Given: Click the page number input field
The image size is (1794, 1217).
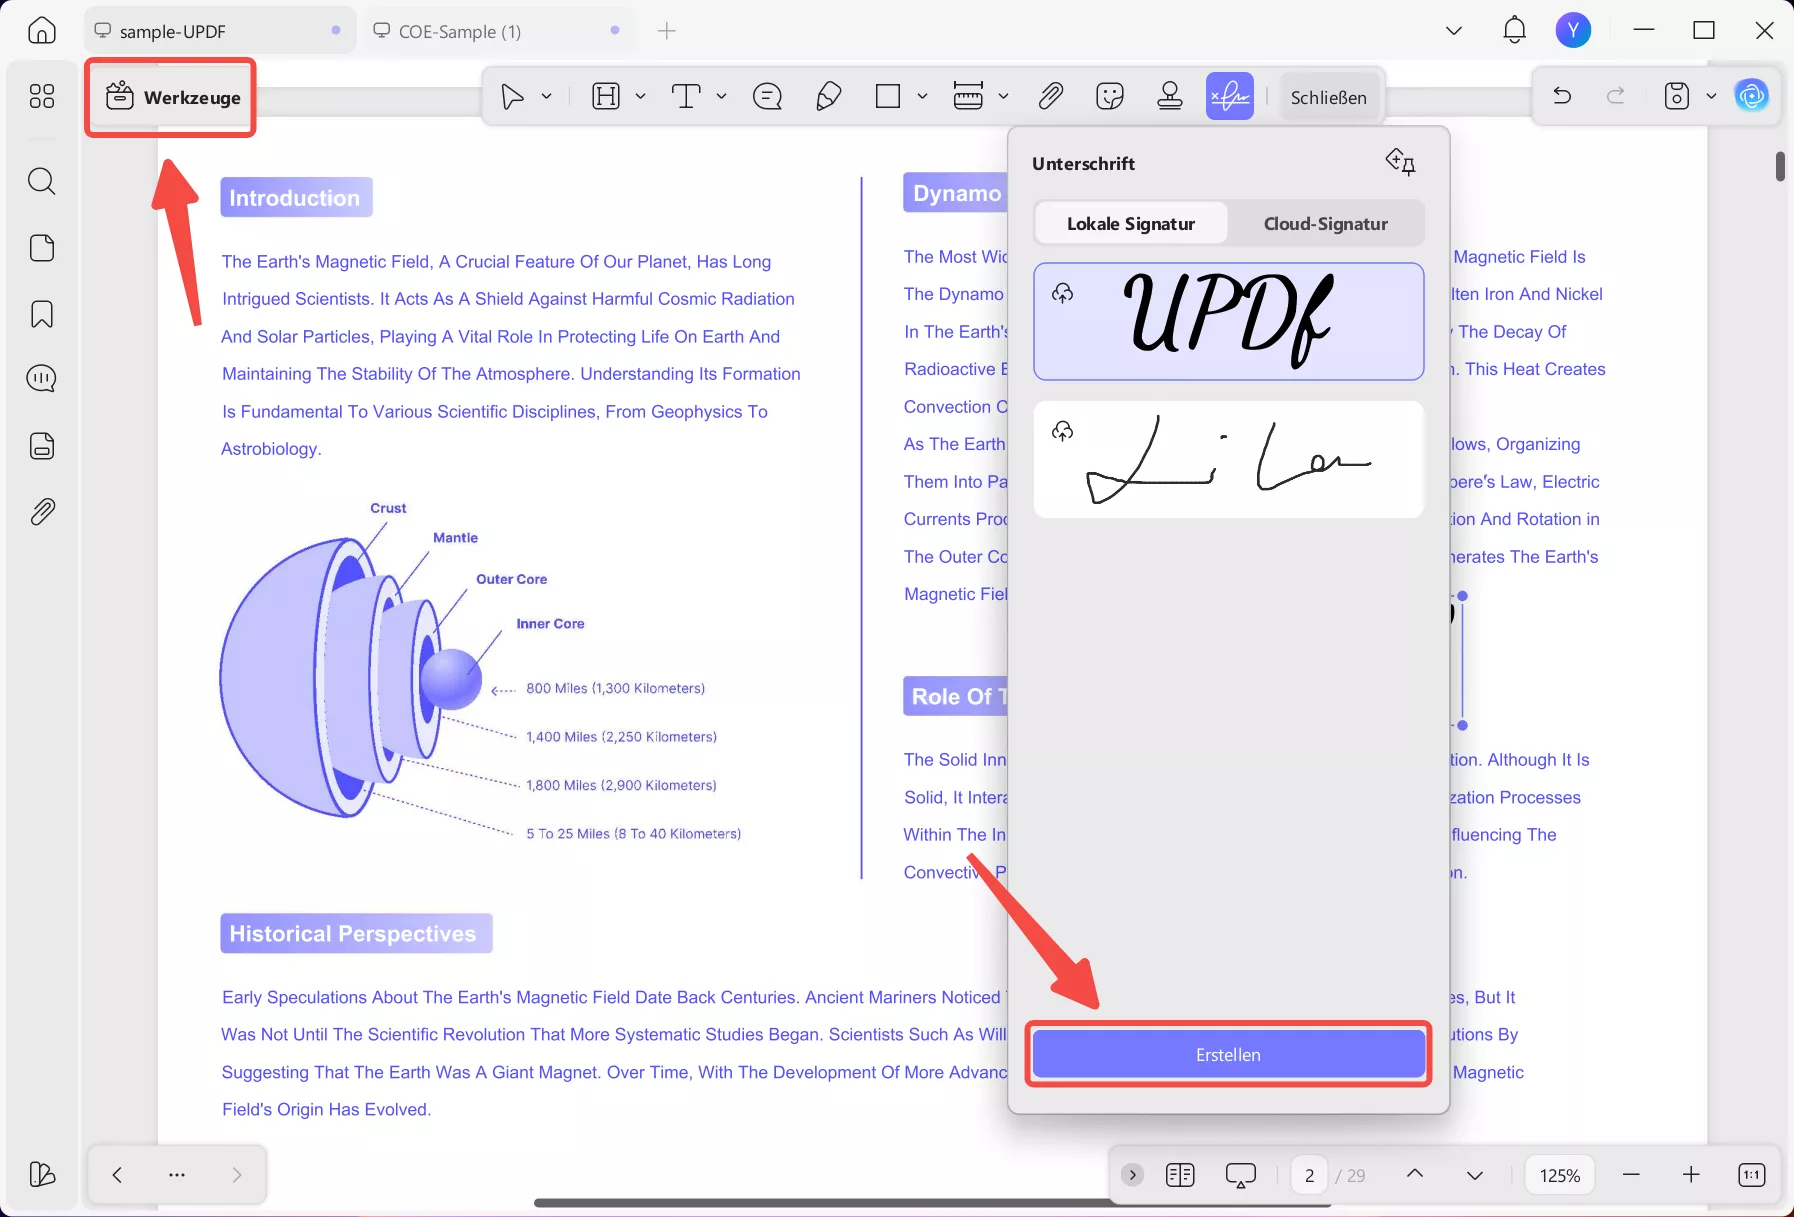Looking at the screenshot, I should click(1309, 1175).
